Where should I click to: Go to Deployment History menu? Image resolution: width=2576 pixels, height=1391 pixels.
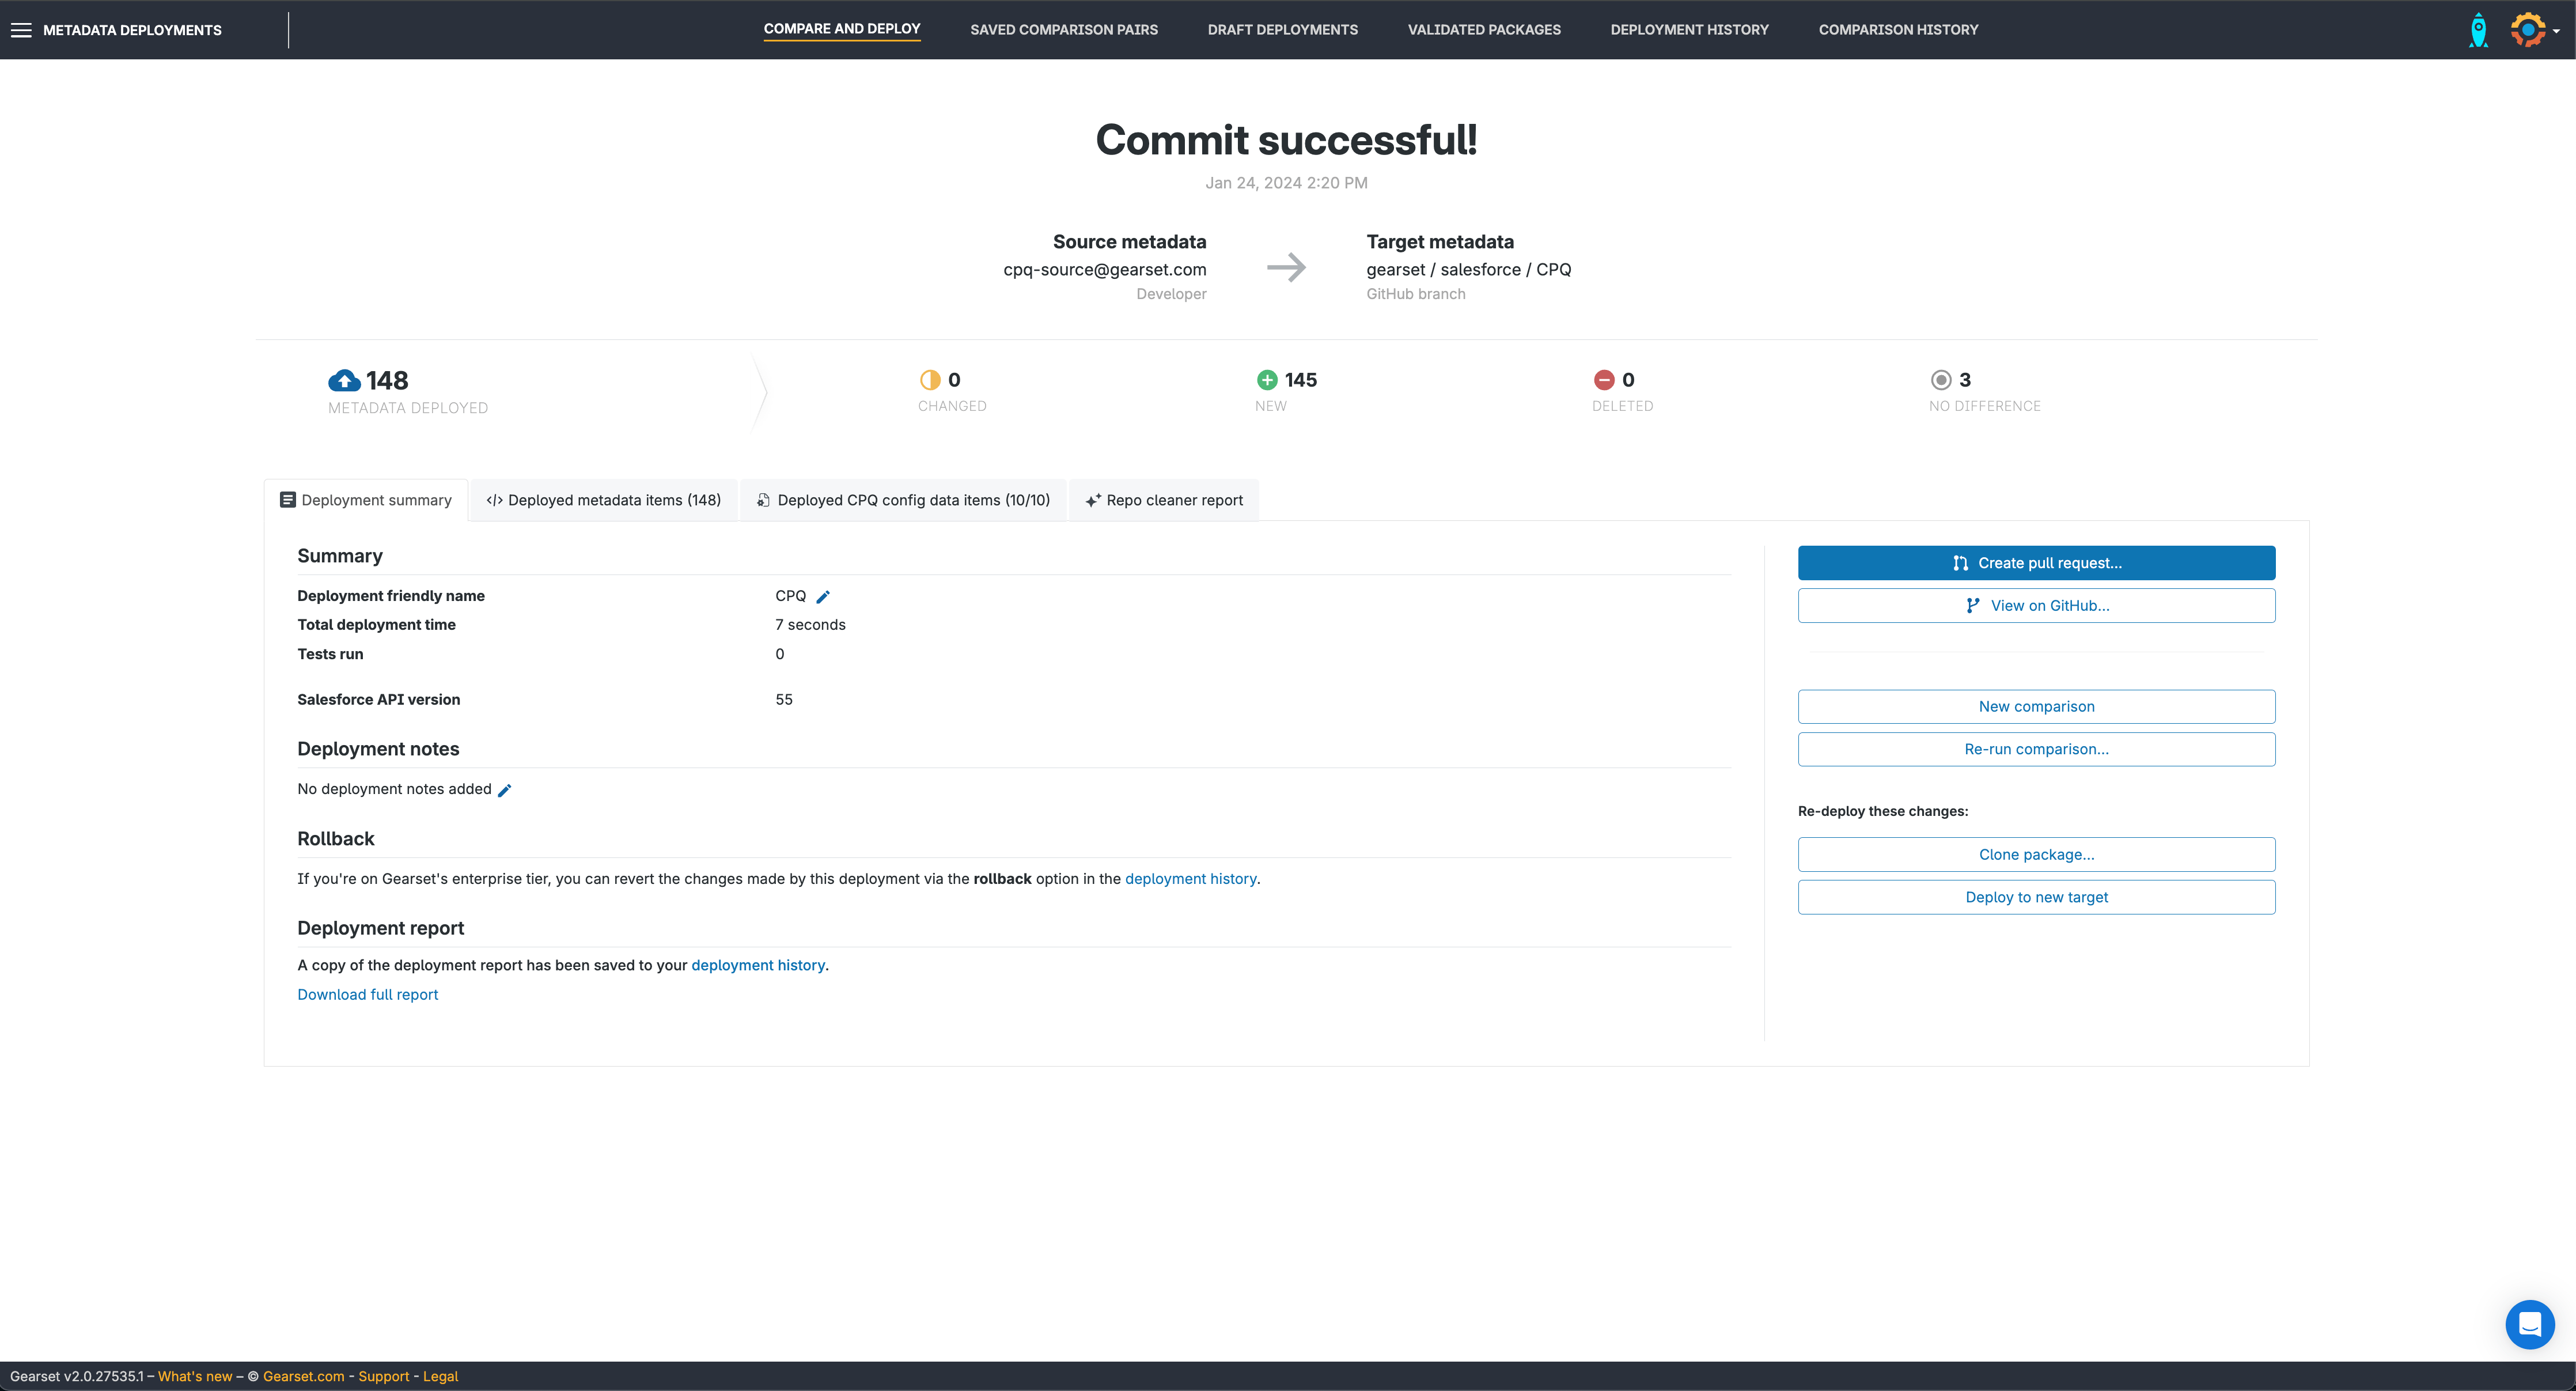point(1689,30)
